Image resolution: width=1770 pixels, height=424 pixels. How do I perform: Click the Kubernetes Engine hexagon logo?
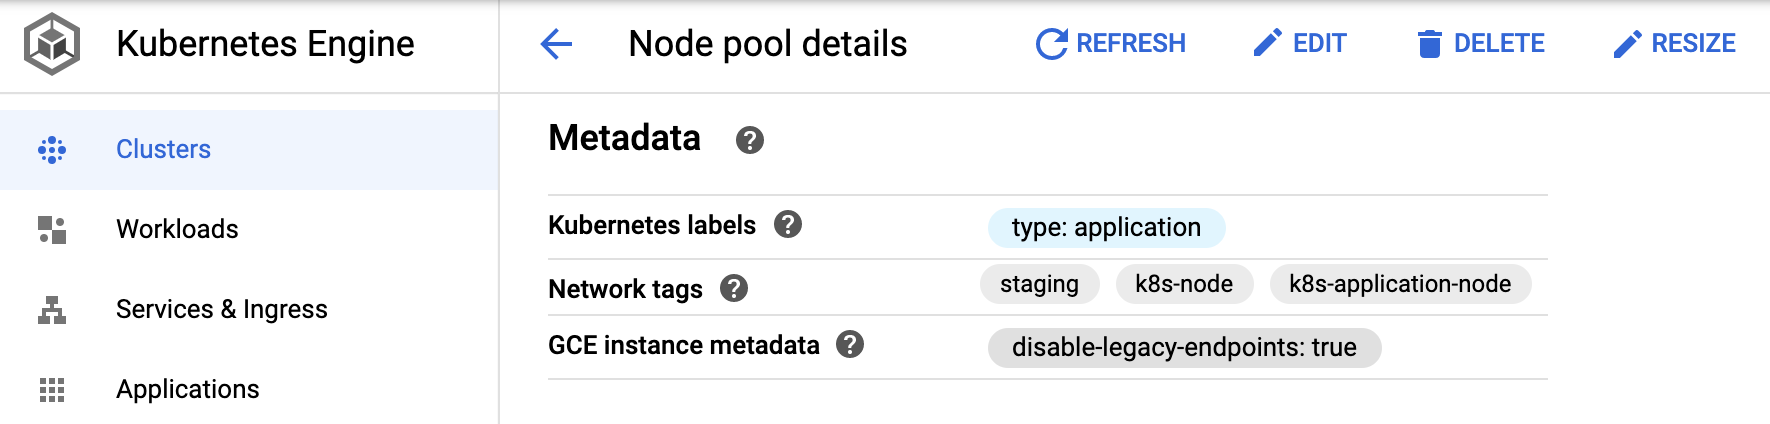pyautogui.click(x=52, y=44)
